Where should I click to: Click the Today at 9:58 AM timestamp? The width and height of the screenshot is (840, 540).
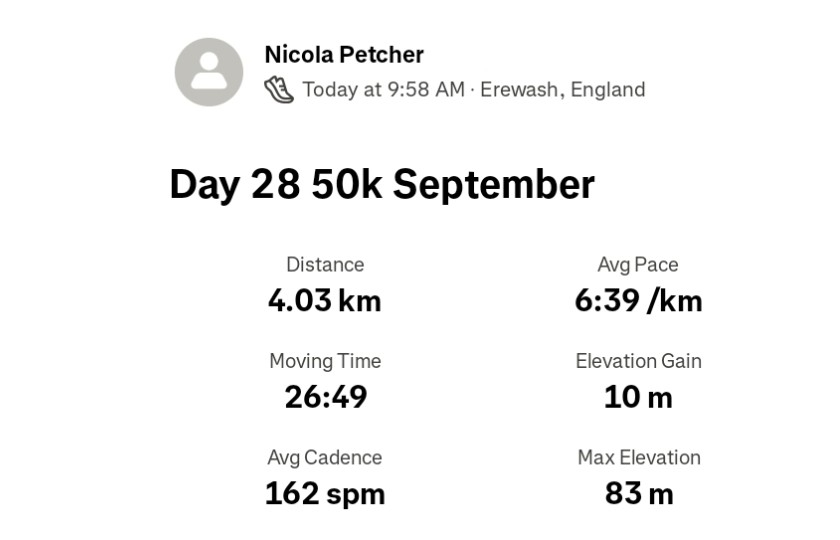[384, 90]
